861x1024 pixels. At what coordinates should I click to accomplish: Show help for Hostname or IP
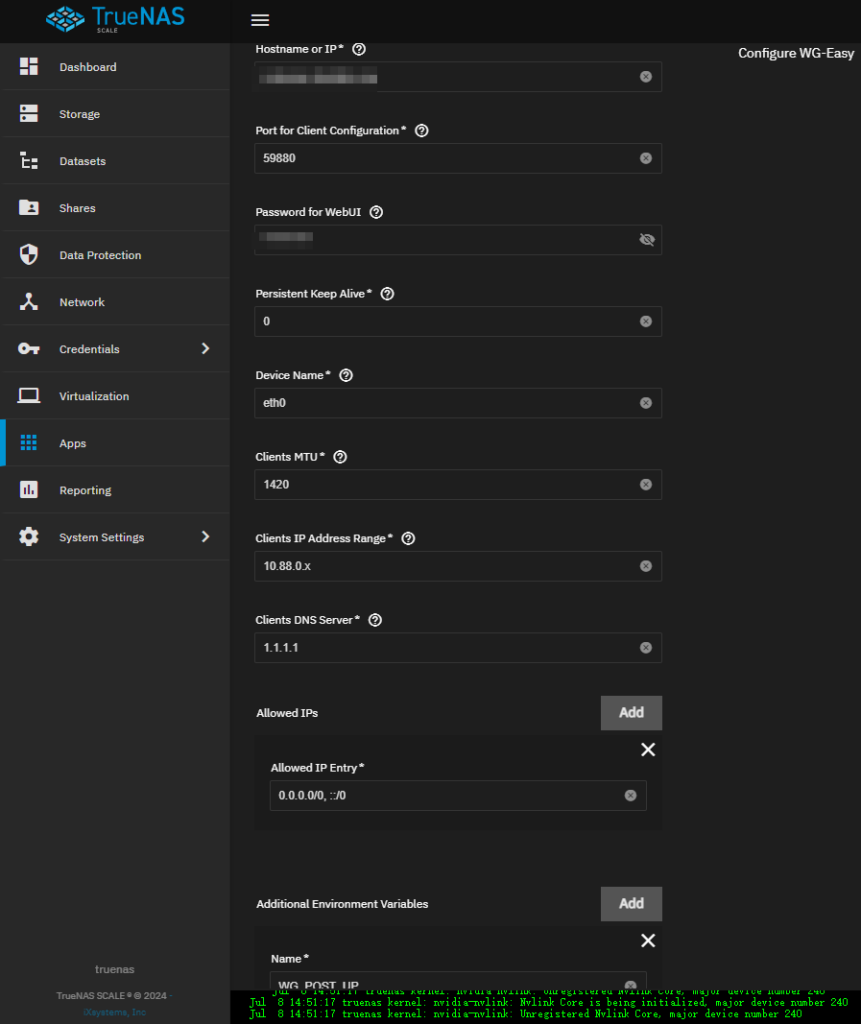point(359,49)
